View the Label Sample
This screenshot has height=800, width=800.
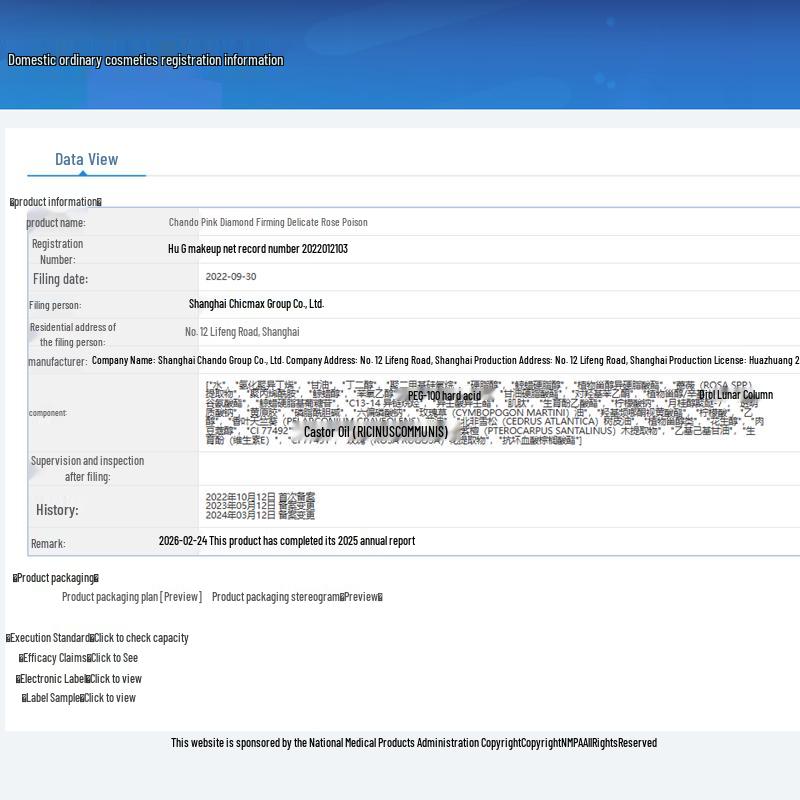click(109, 698)
